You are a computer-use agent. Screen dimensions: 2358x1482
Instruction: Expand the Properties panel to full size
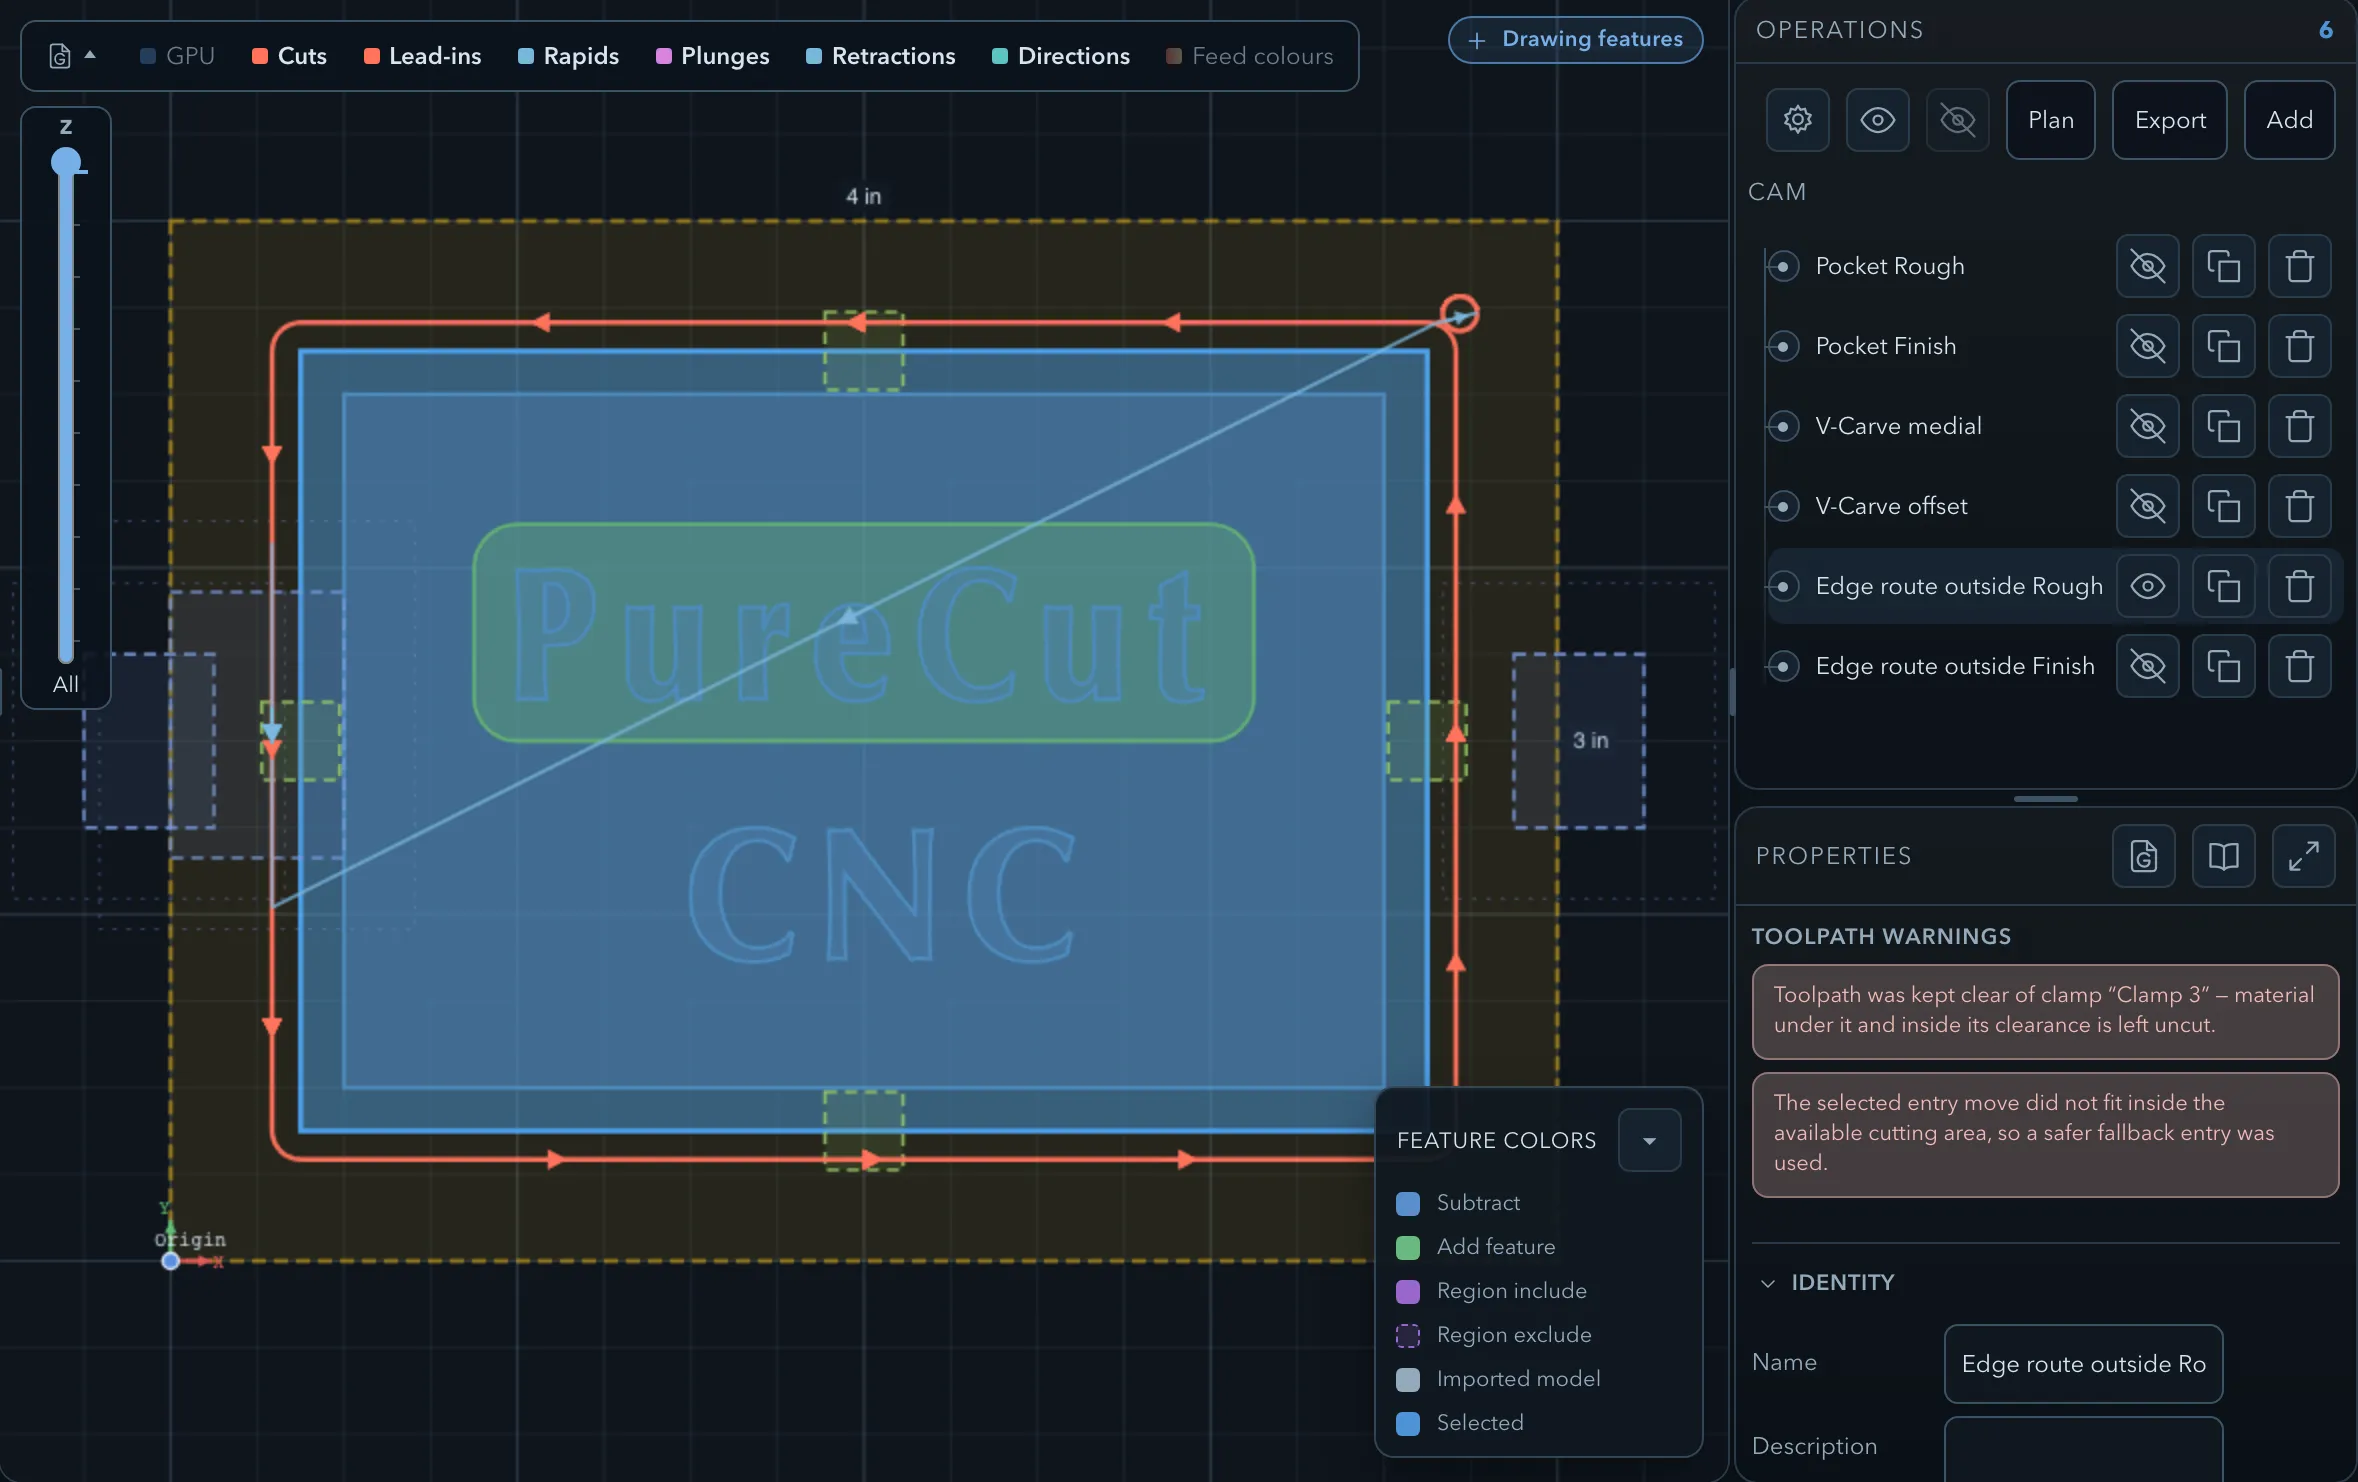click(x=2303, y=856)
